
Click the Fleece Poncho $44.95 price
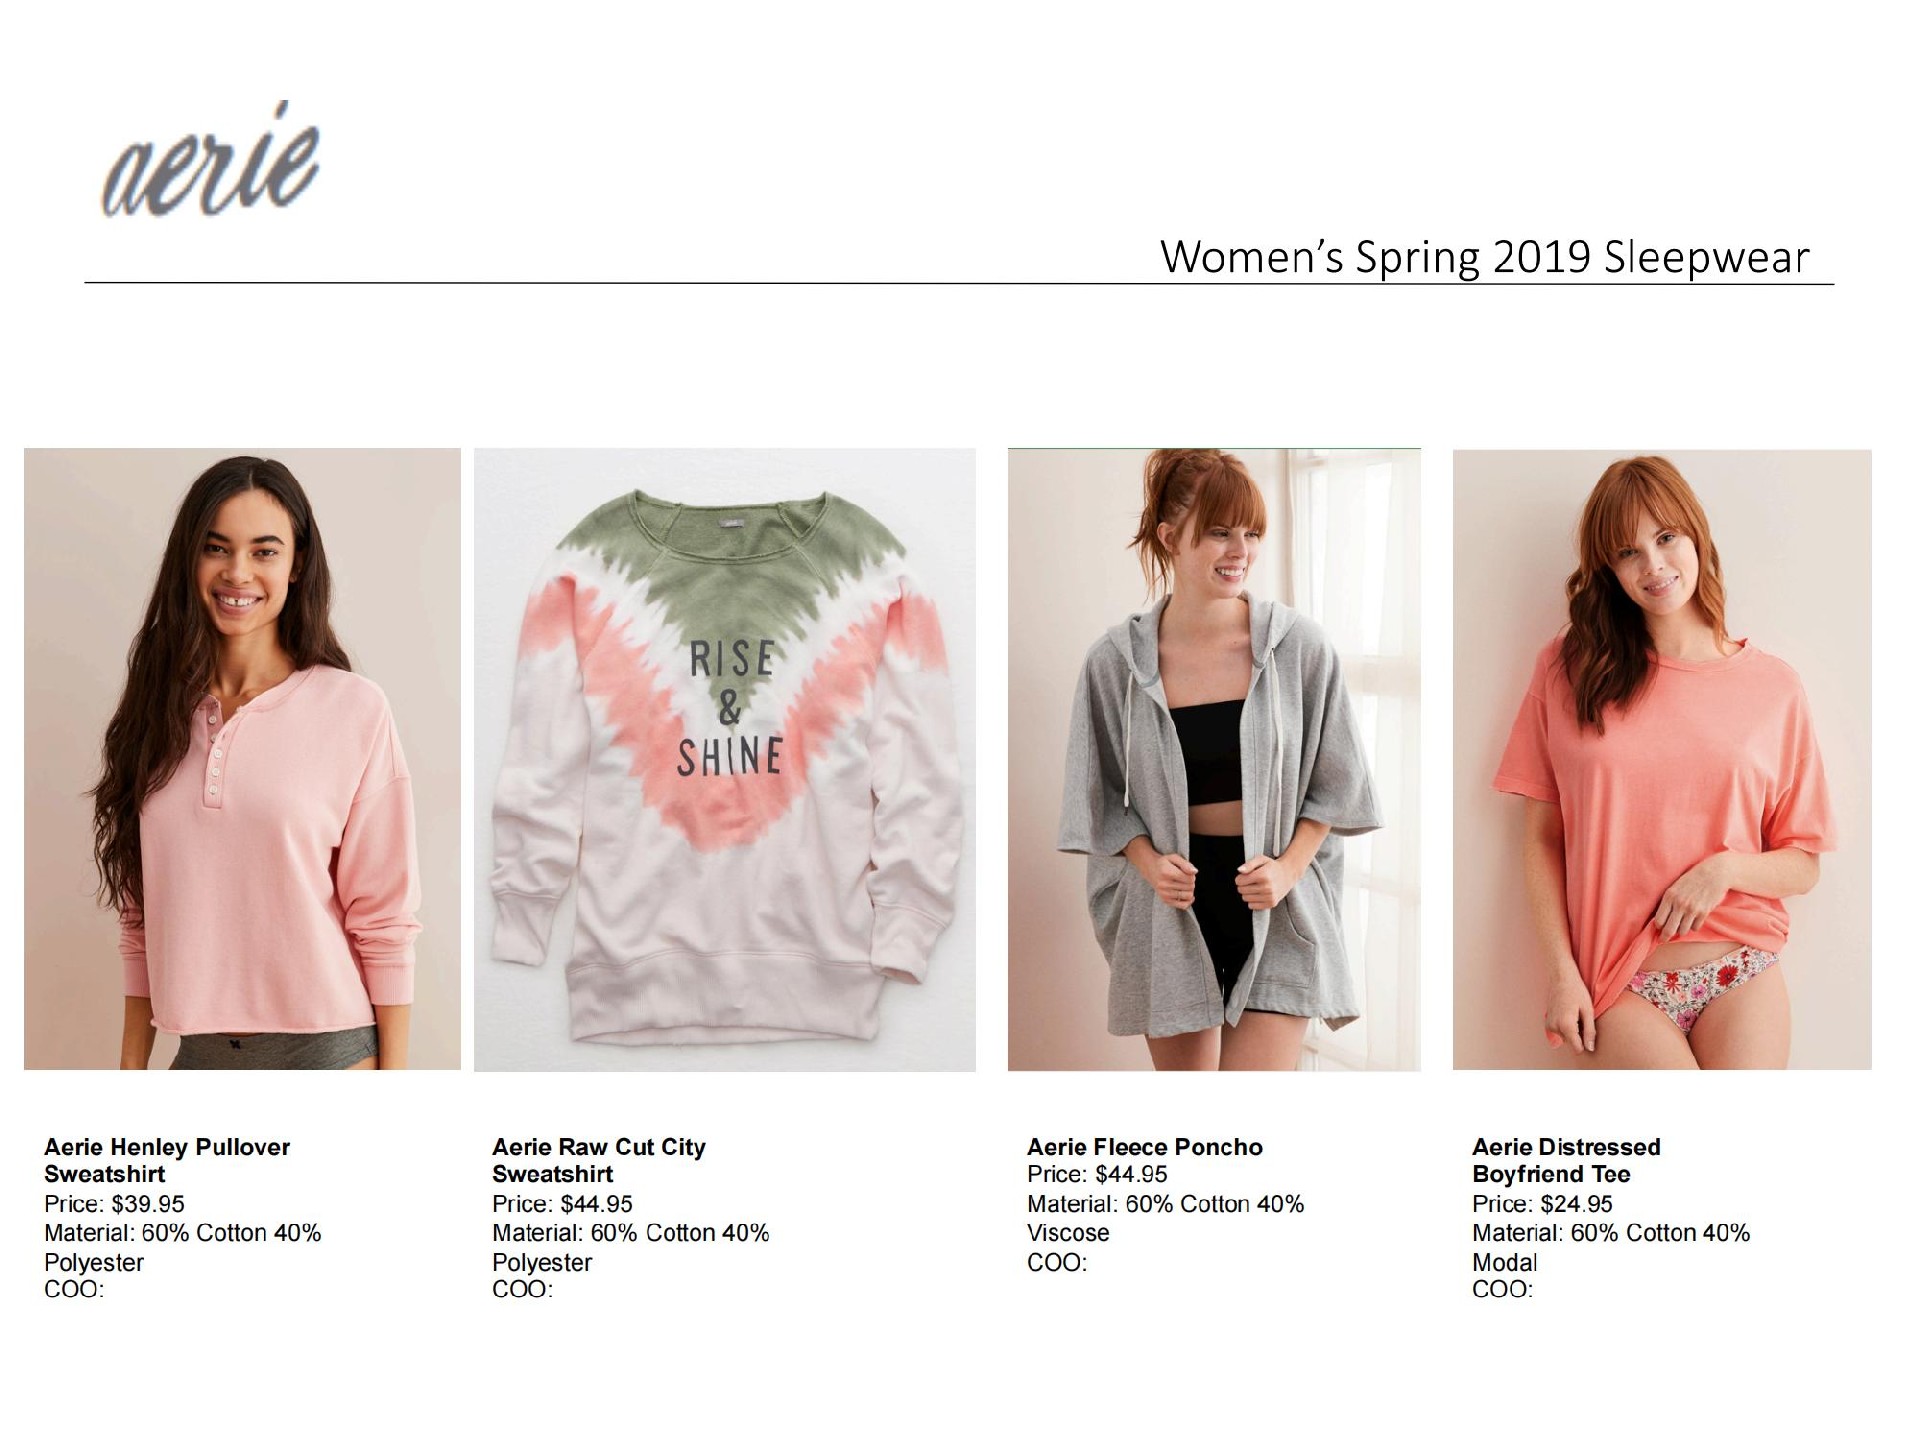coord(1097,1174)
